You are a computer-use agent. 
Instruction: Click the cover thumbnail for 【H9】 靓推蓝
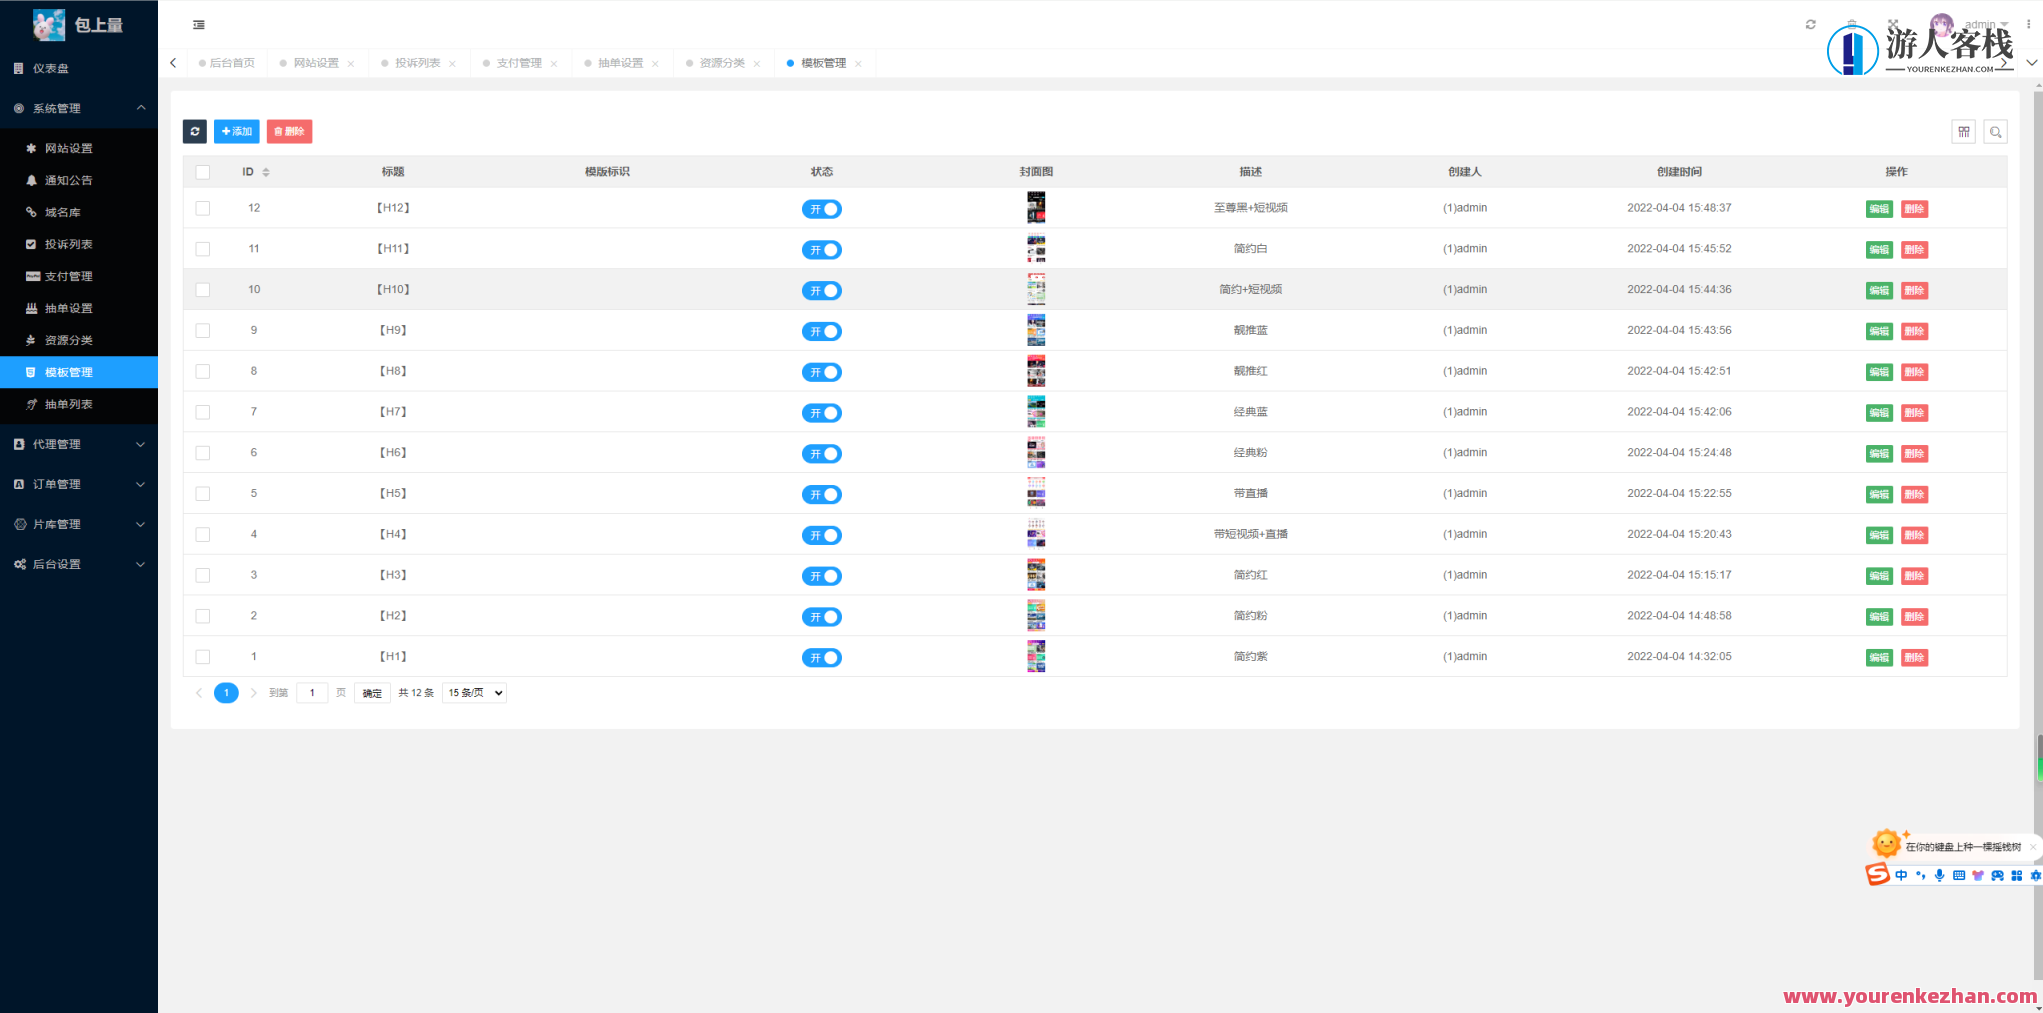click(1036, 330)
